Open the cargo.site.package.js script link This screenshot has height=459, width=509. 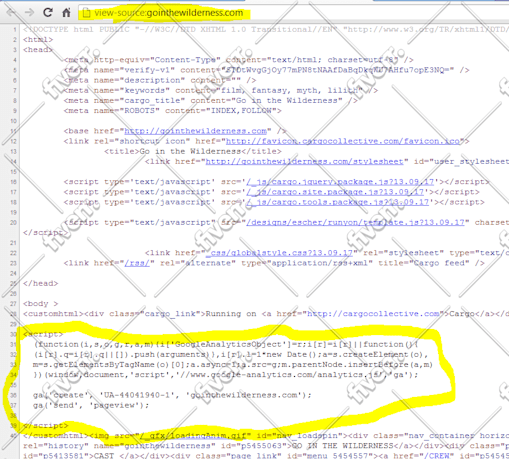(335, 192)
